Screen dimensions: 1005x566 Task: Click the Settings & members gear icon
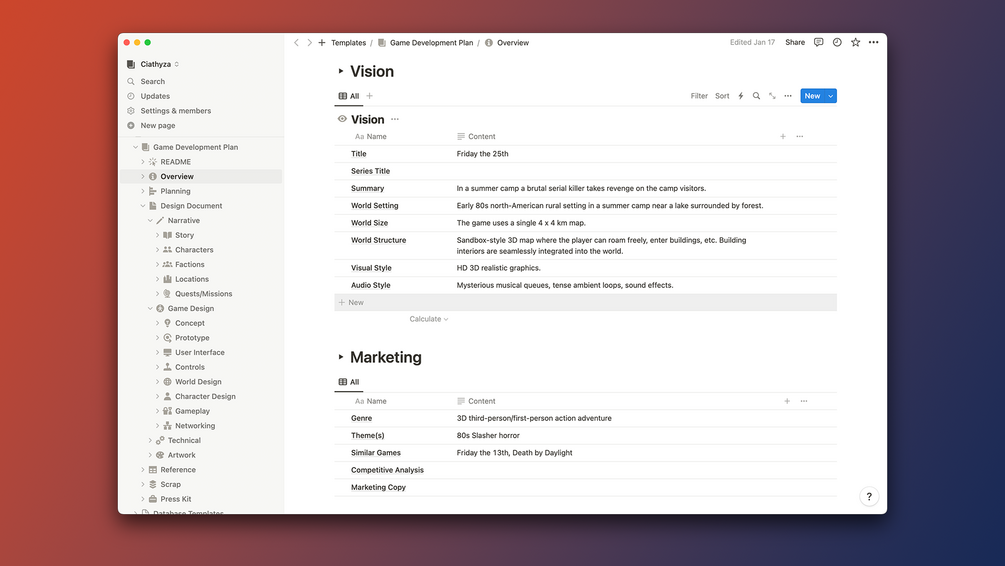[131, 111]
